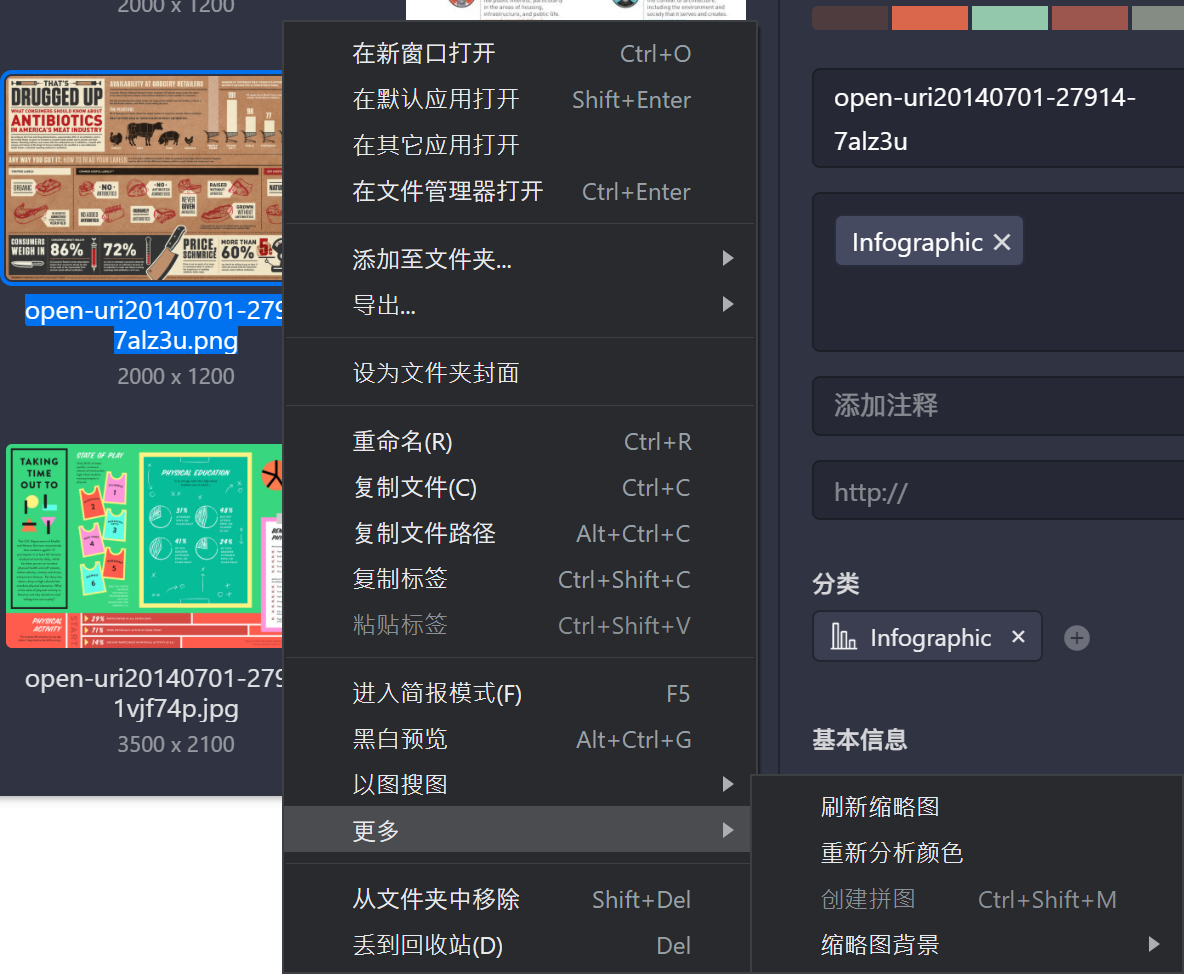
Task: Click the 基本信息 section heading
Action: click(x=859, y=739)
